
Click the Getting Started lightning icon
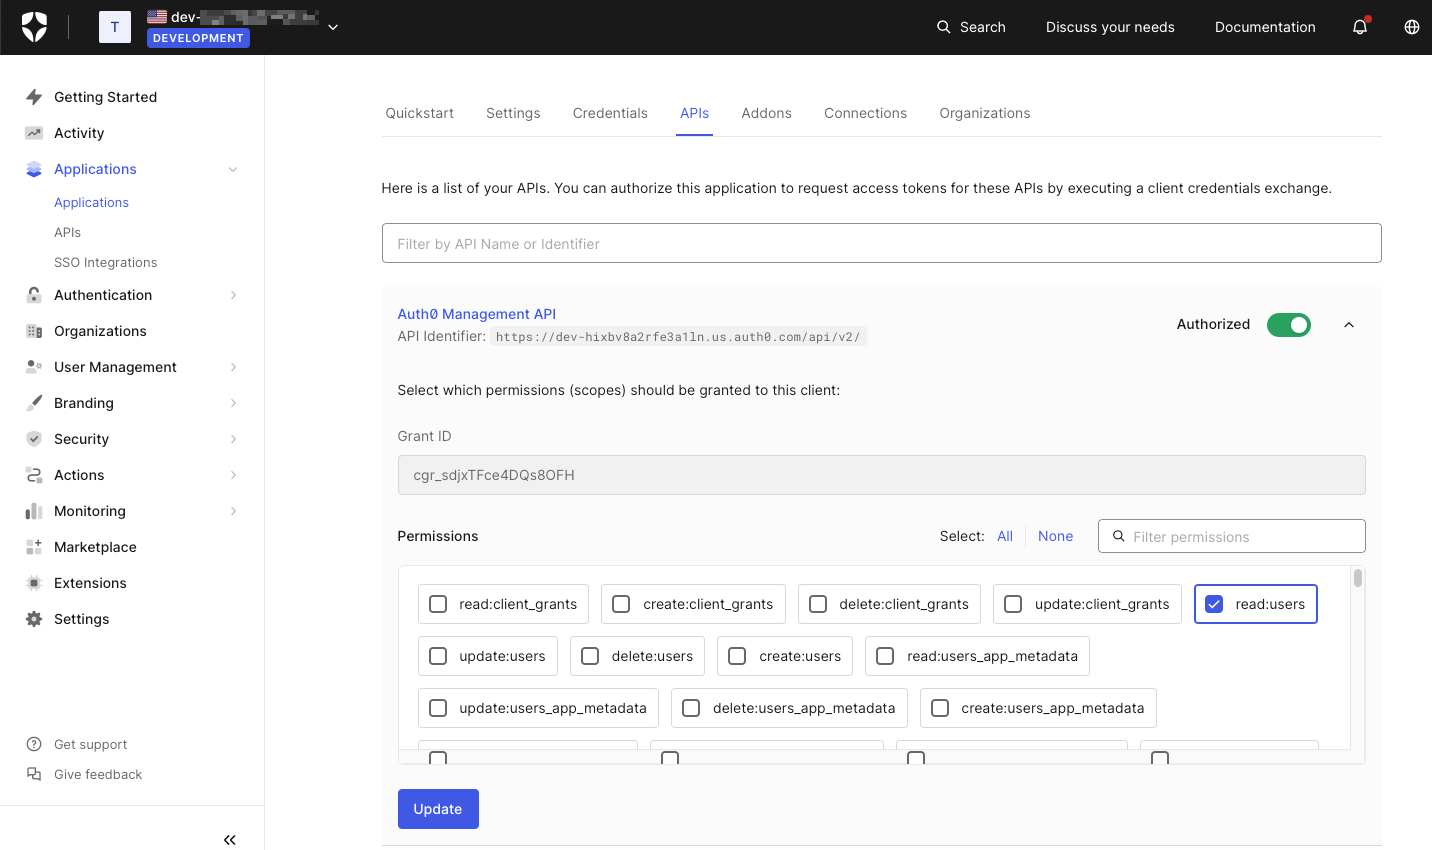point(34,97)
